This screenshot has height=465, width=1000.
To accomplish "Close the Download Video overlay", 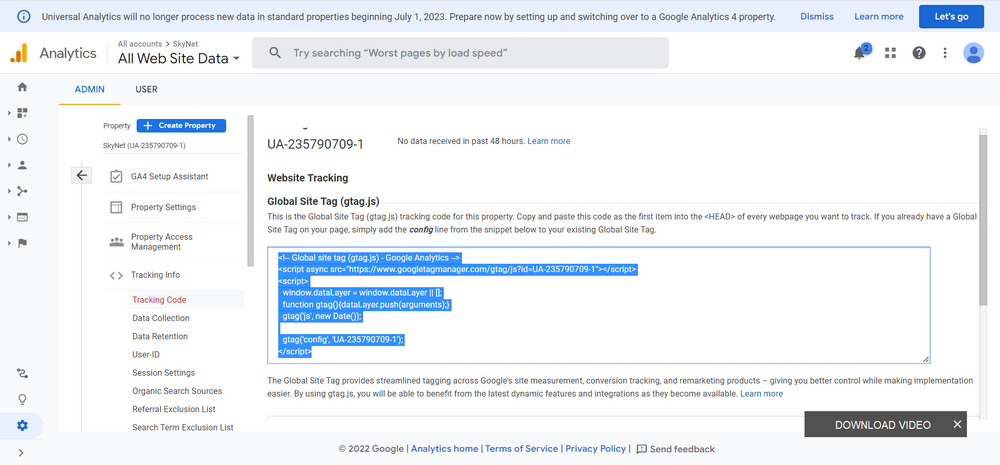I will (x=957, y=424).
